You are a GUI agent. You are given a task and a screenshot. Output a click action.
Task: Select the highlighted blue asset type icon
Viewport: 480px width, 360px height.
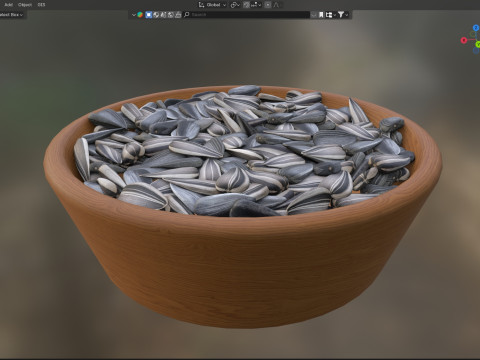click(149, 15)
